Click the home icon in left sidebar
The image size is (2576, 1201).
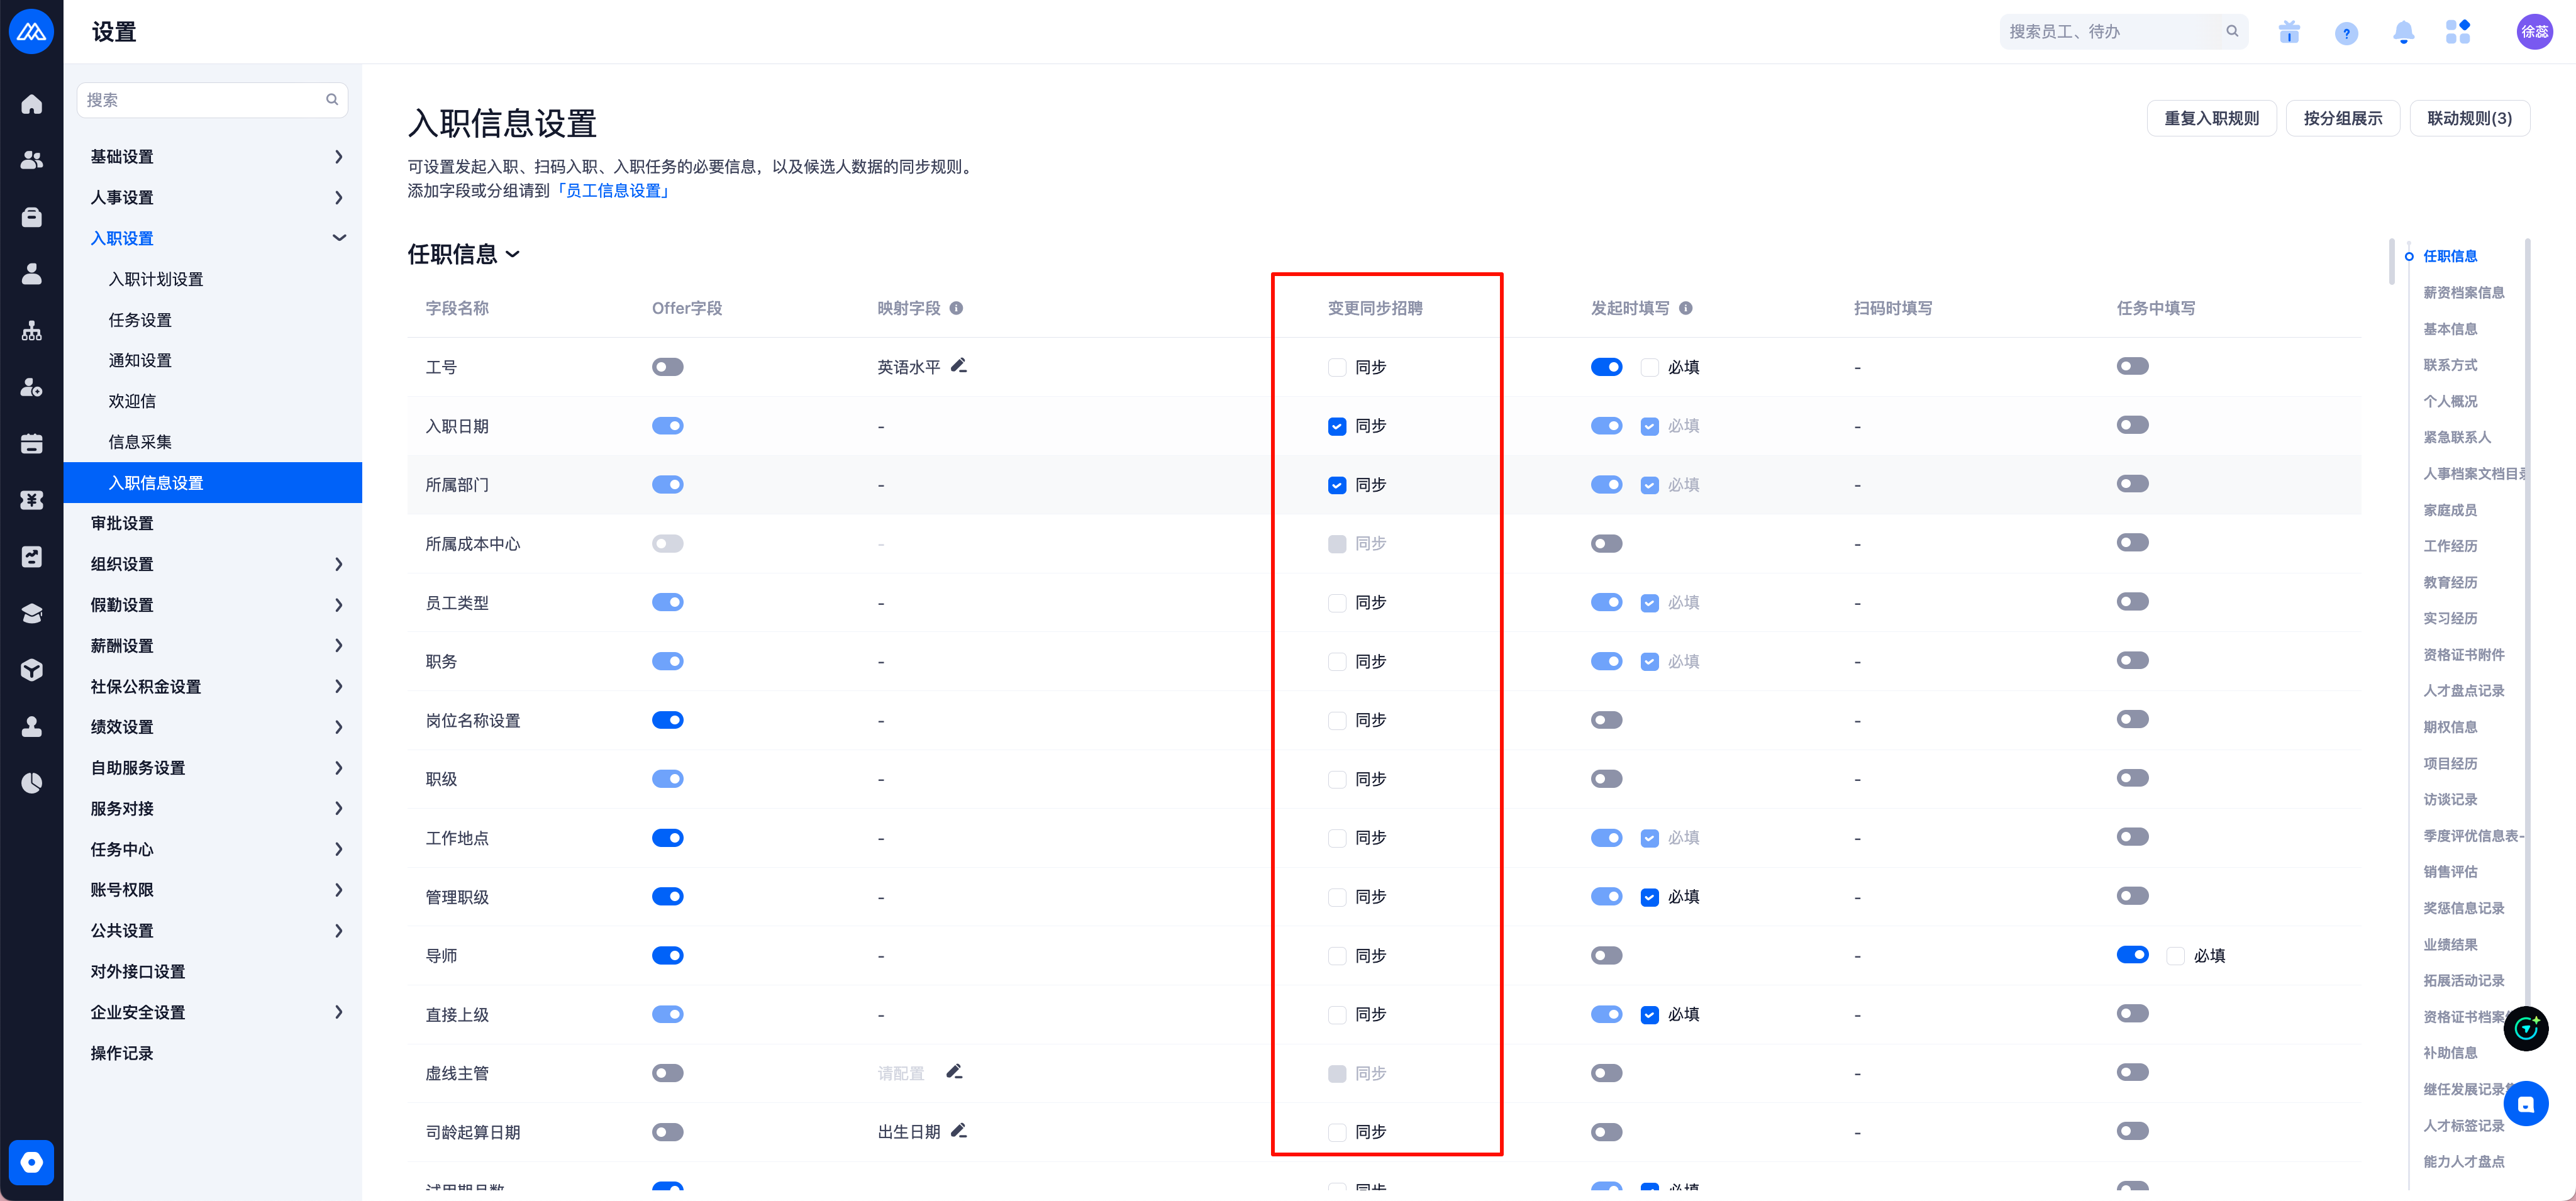click(x=32, y=104)
